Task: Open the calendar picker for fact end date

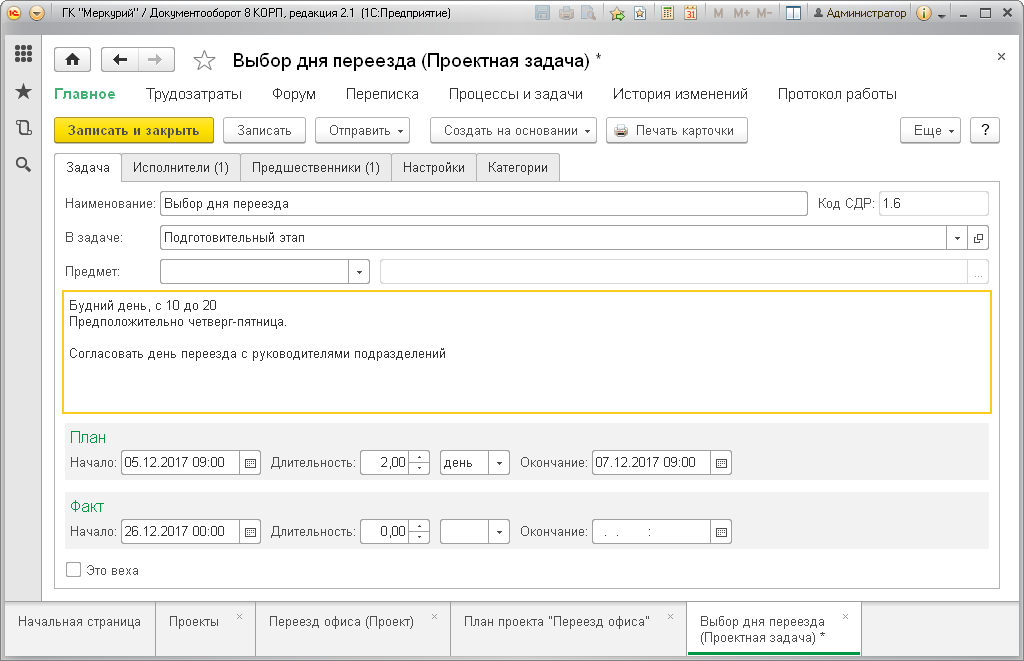Action: pyautogui.click(x=721, y=532)
